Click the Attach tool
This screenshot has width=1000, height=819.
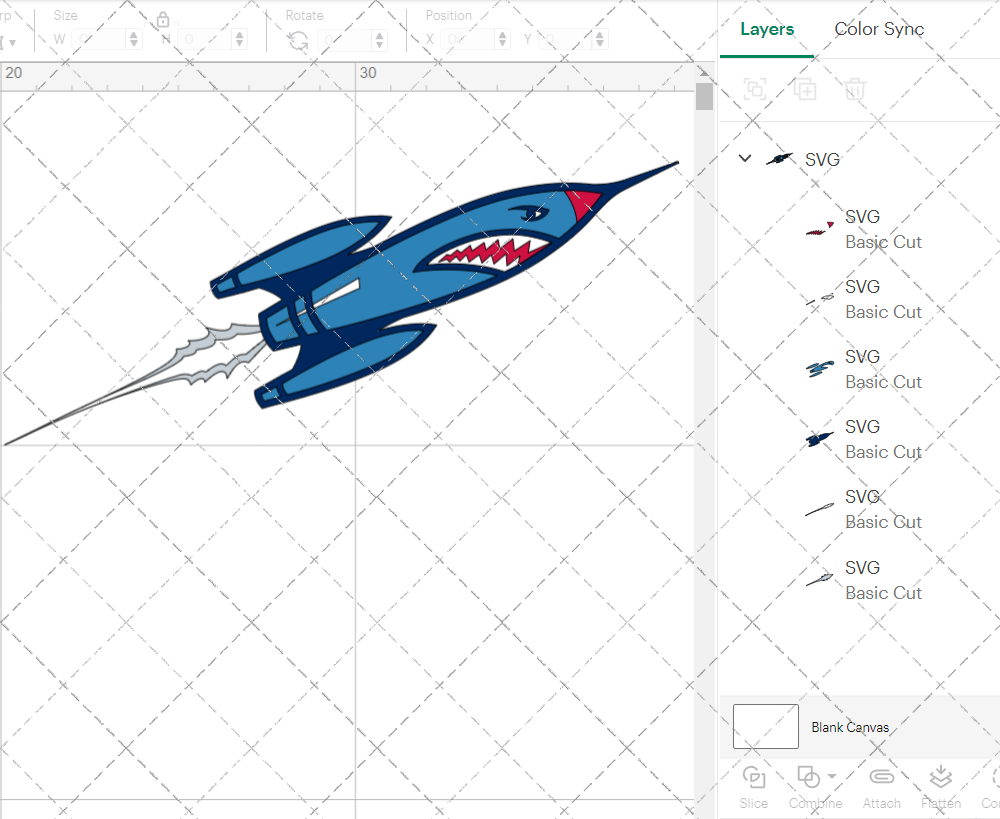point(881,787)
